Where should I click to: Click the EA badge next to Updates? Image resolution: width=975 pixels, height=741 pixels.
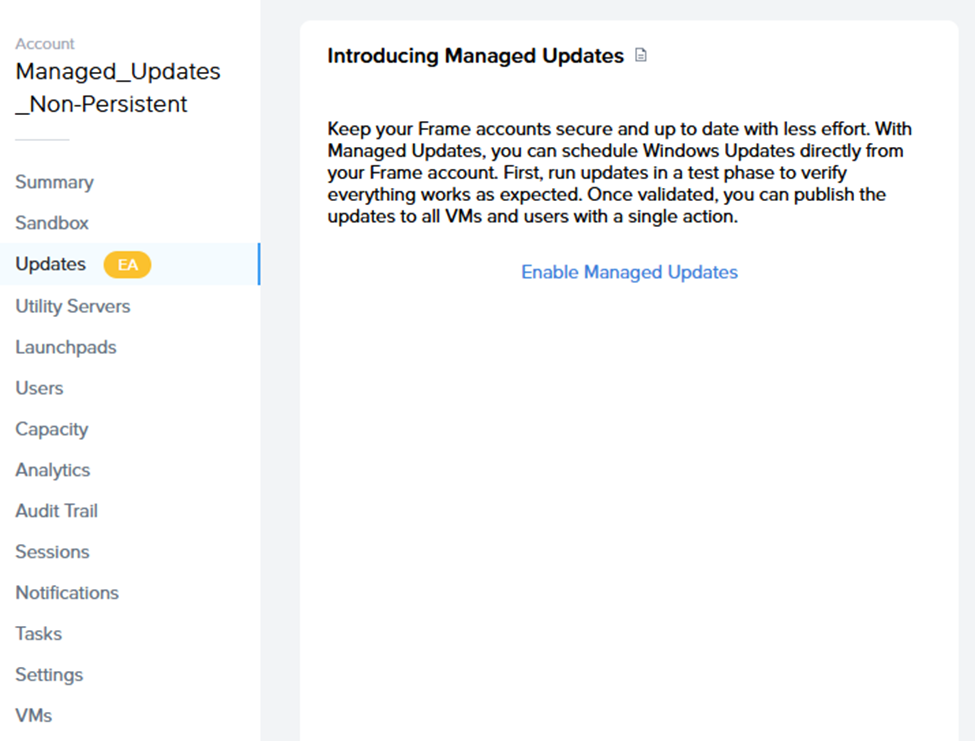click(128, 265)
